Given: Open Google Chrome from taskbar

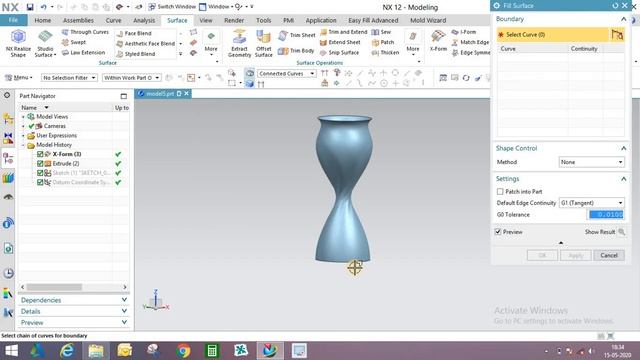Looking at the screenshot, I should click(x=183, y=351).
